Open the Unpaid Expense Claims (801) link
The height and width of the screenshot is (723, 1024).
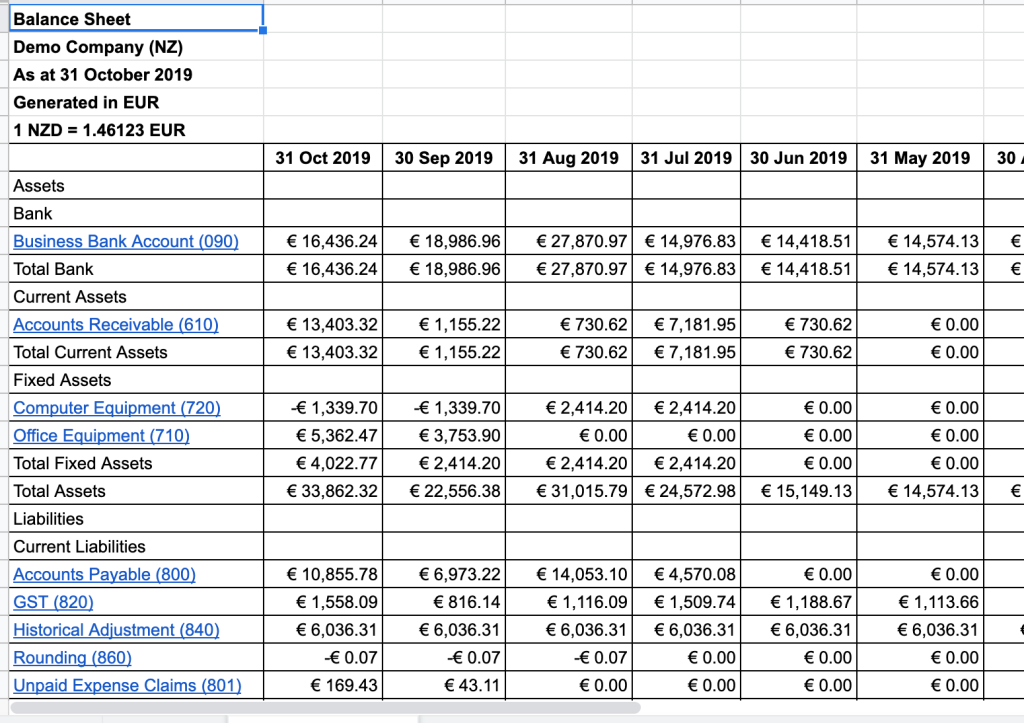coord(127,685)
